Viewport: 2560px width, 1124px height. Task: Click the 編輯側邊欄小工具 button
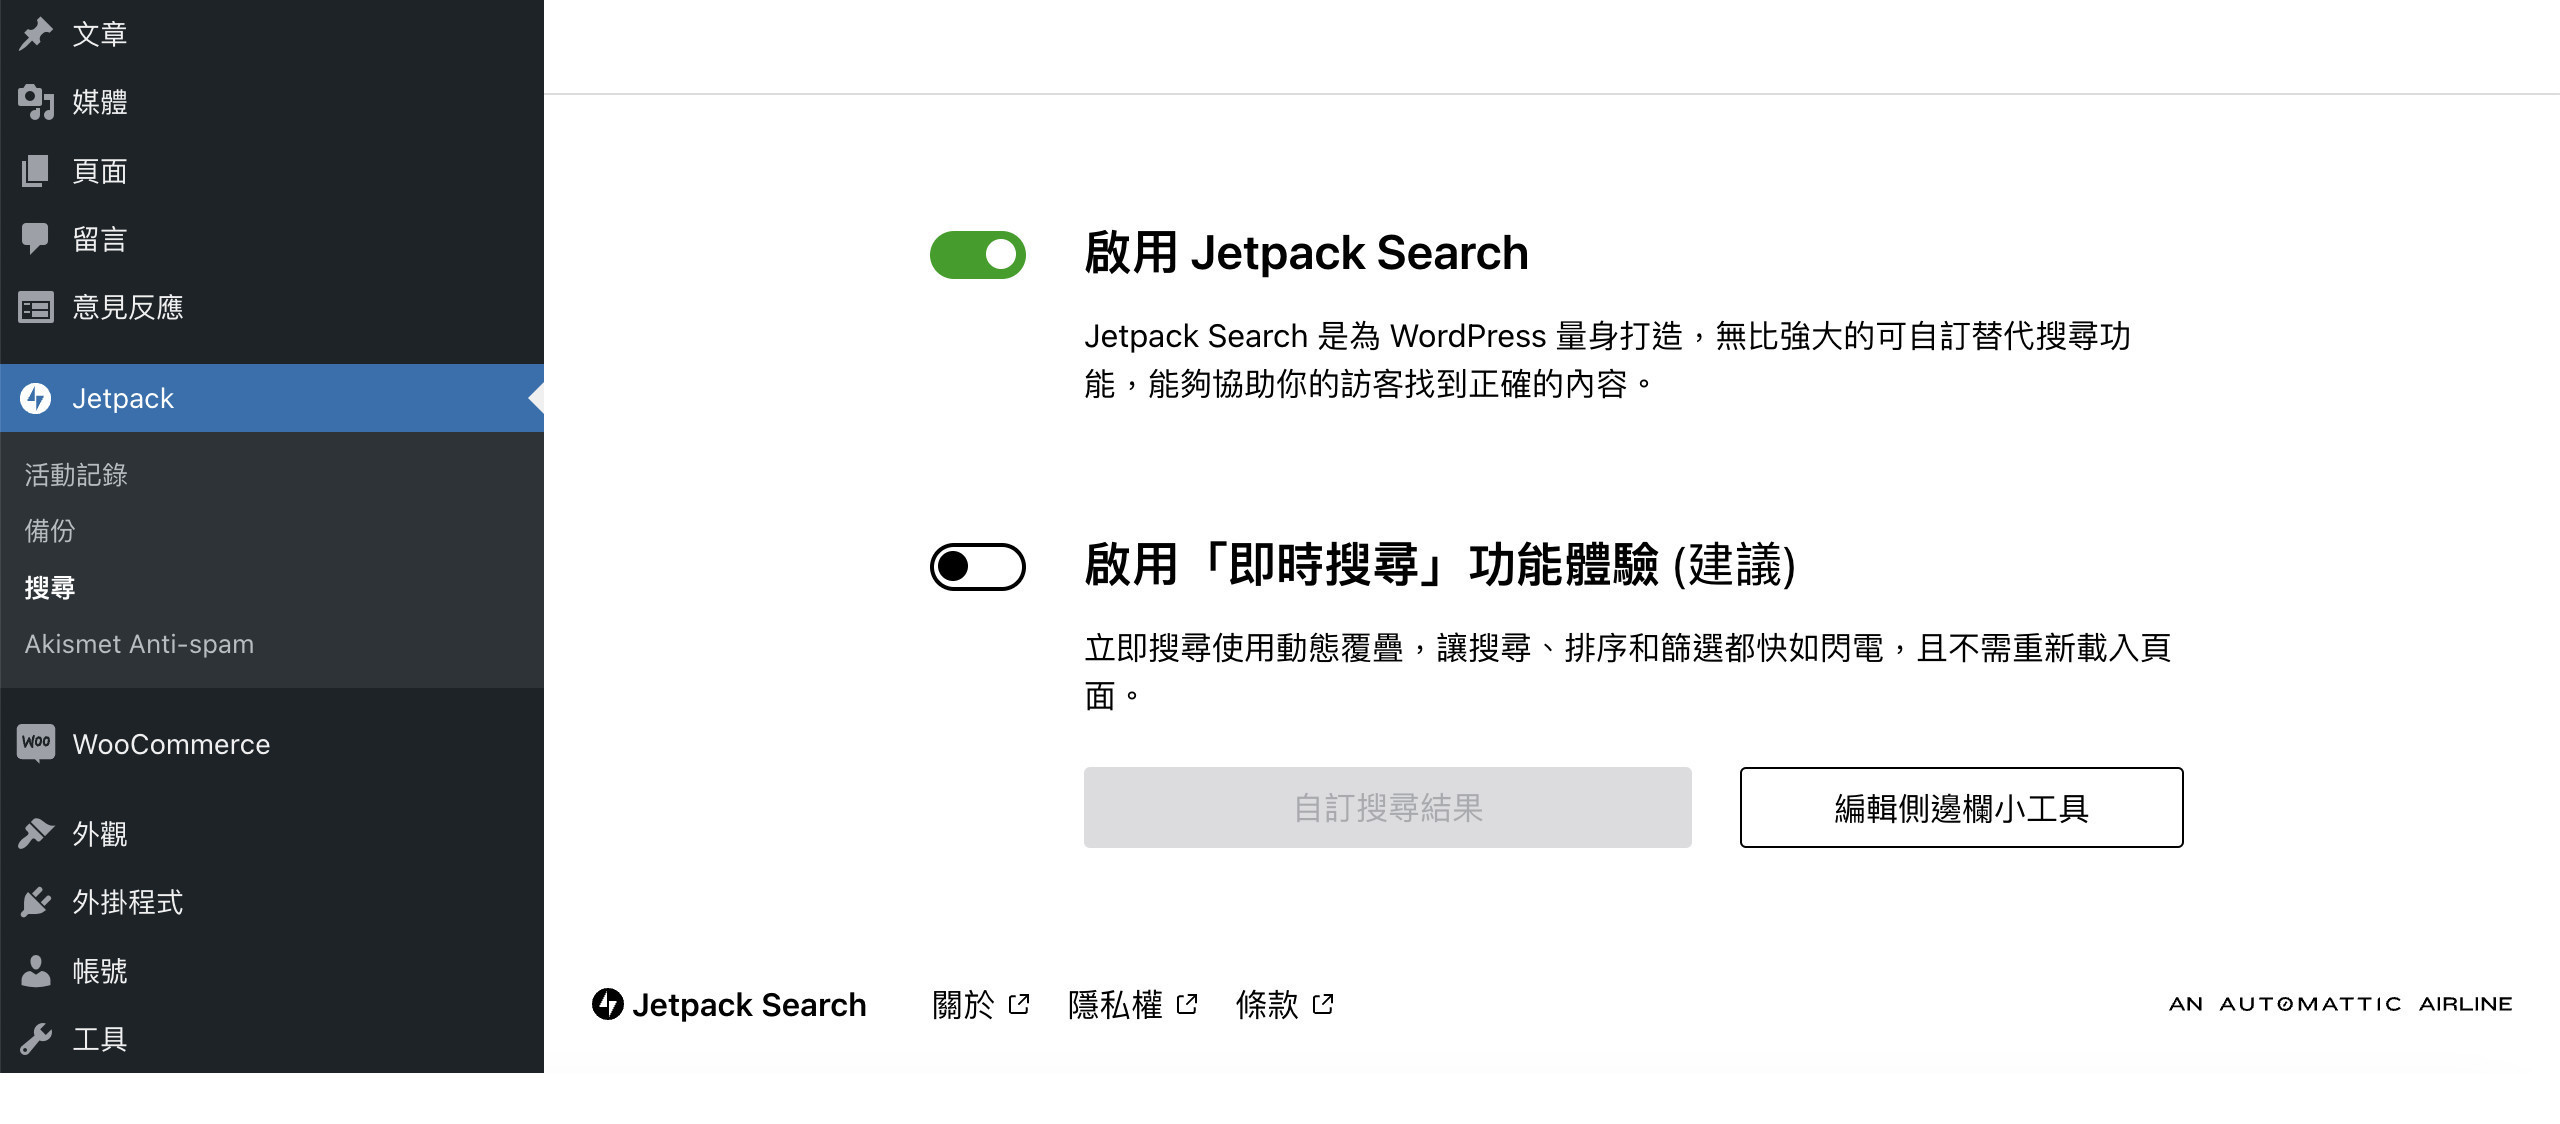click(x=1962, y=808)
